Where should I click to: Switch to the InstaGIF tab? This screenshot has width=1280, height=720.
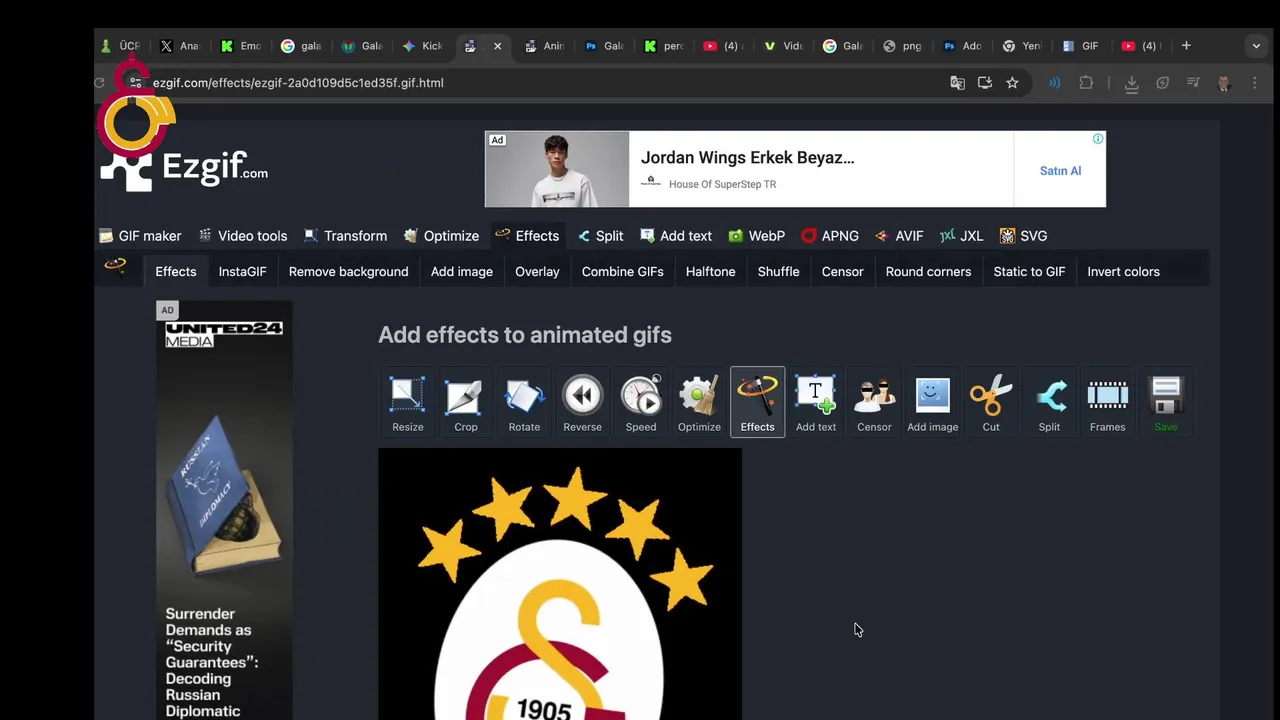[x=242, y=272]
